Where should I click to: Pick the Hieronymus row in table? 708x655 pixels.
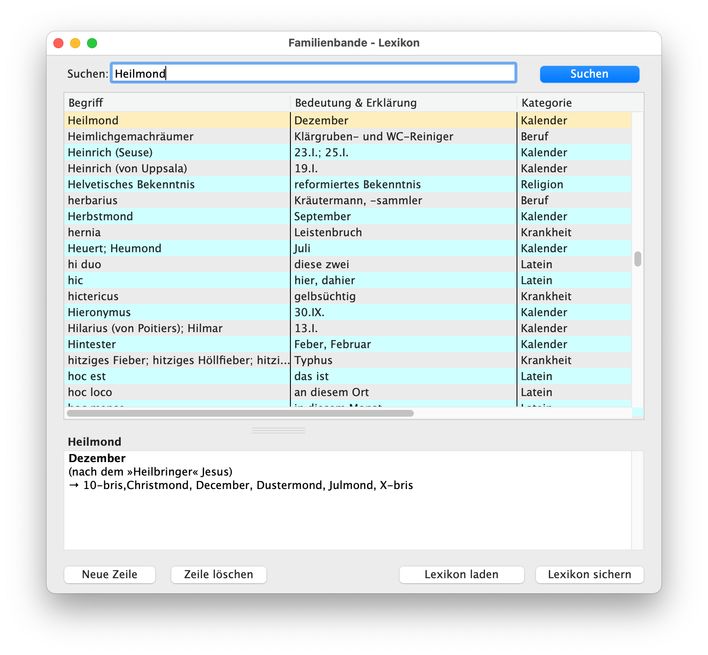click(x=177, y=313)
